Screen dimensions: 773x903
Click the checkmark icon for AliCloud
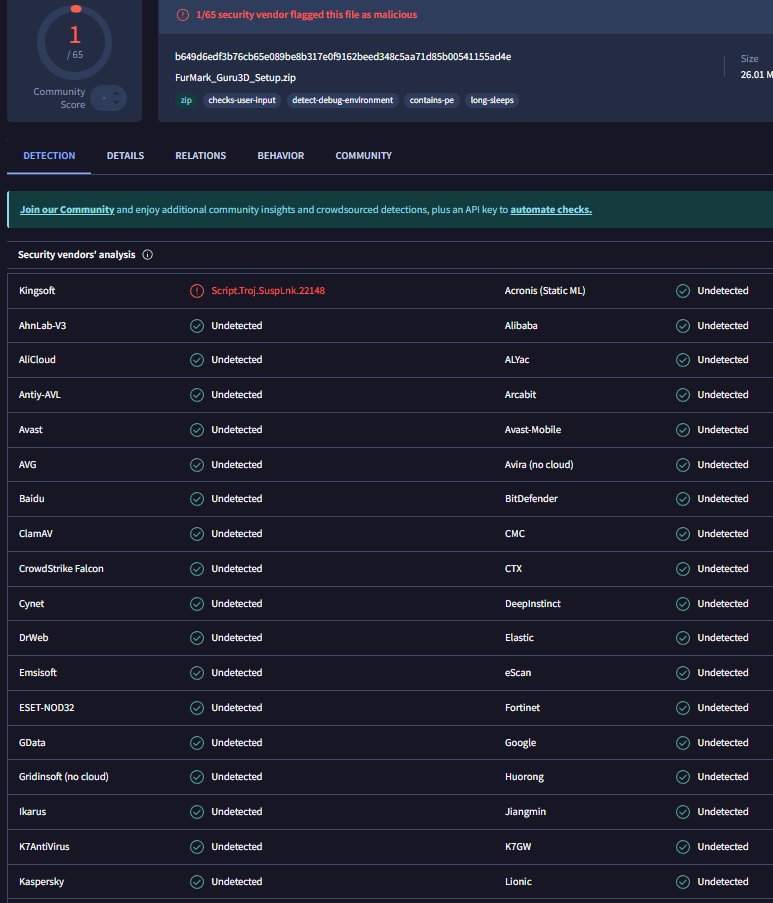pos(197,360)
